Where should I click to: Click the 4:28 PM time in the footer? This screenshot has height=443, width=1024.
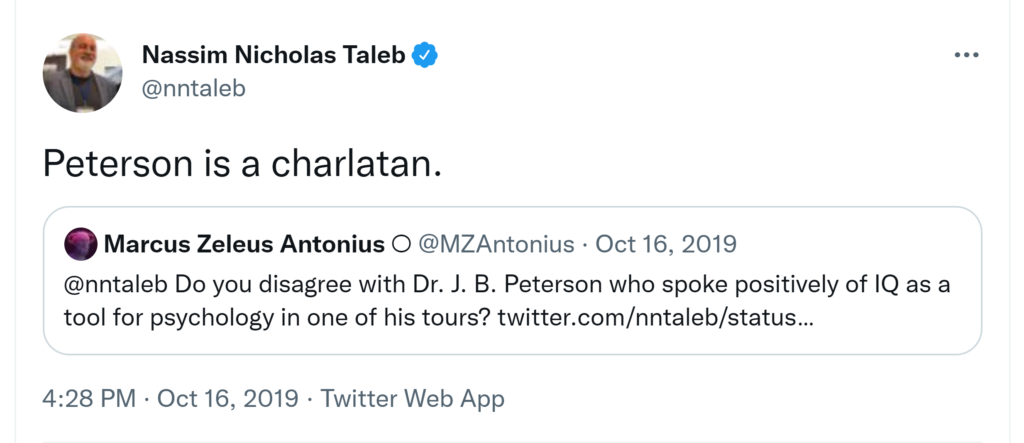pyautogui.click(x=89, y=399)
